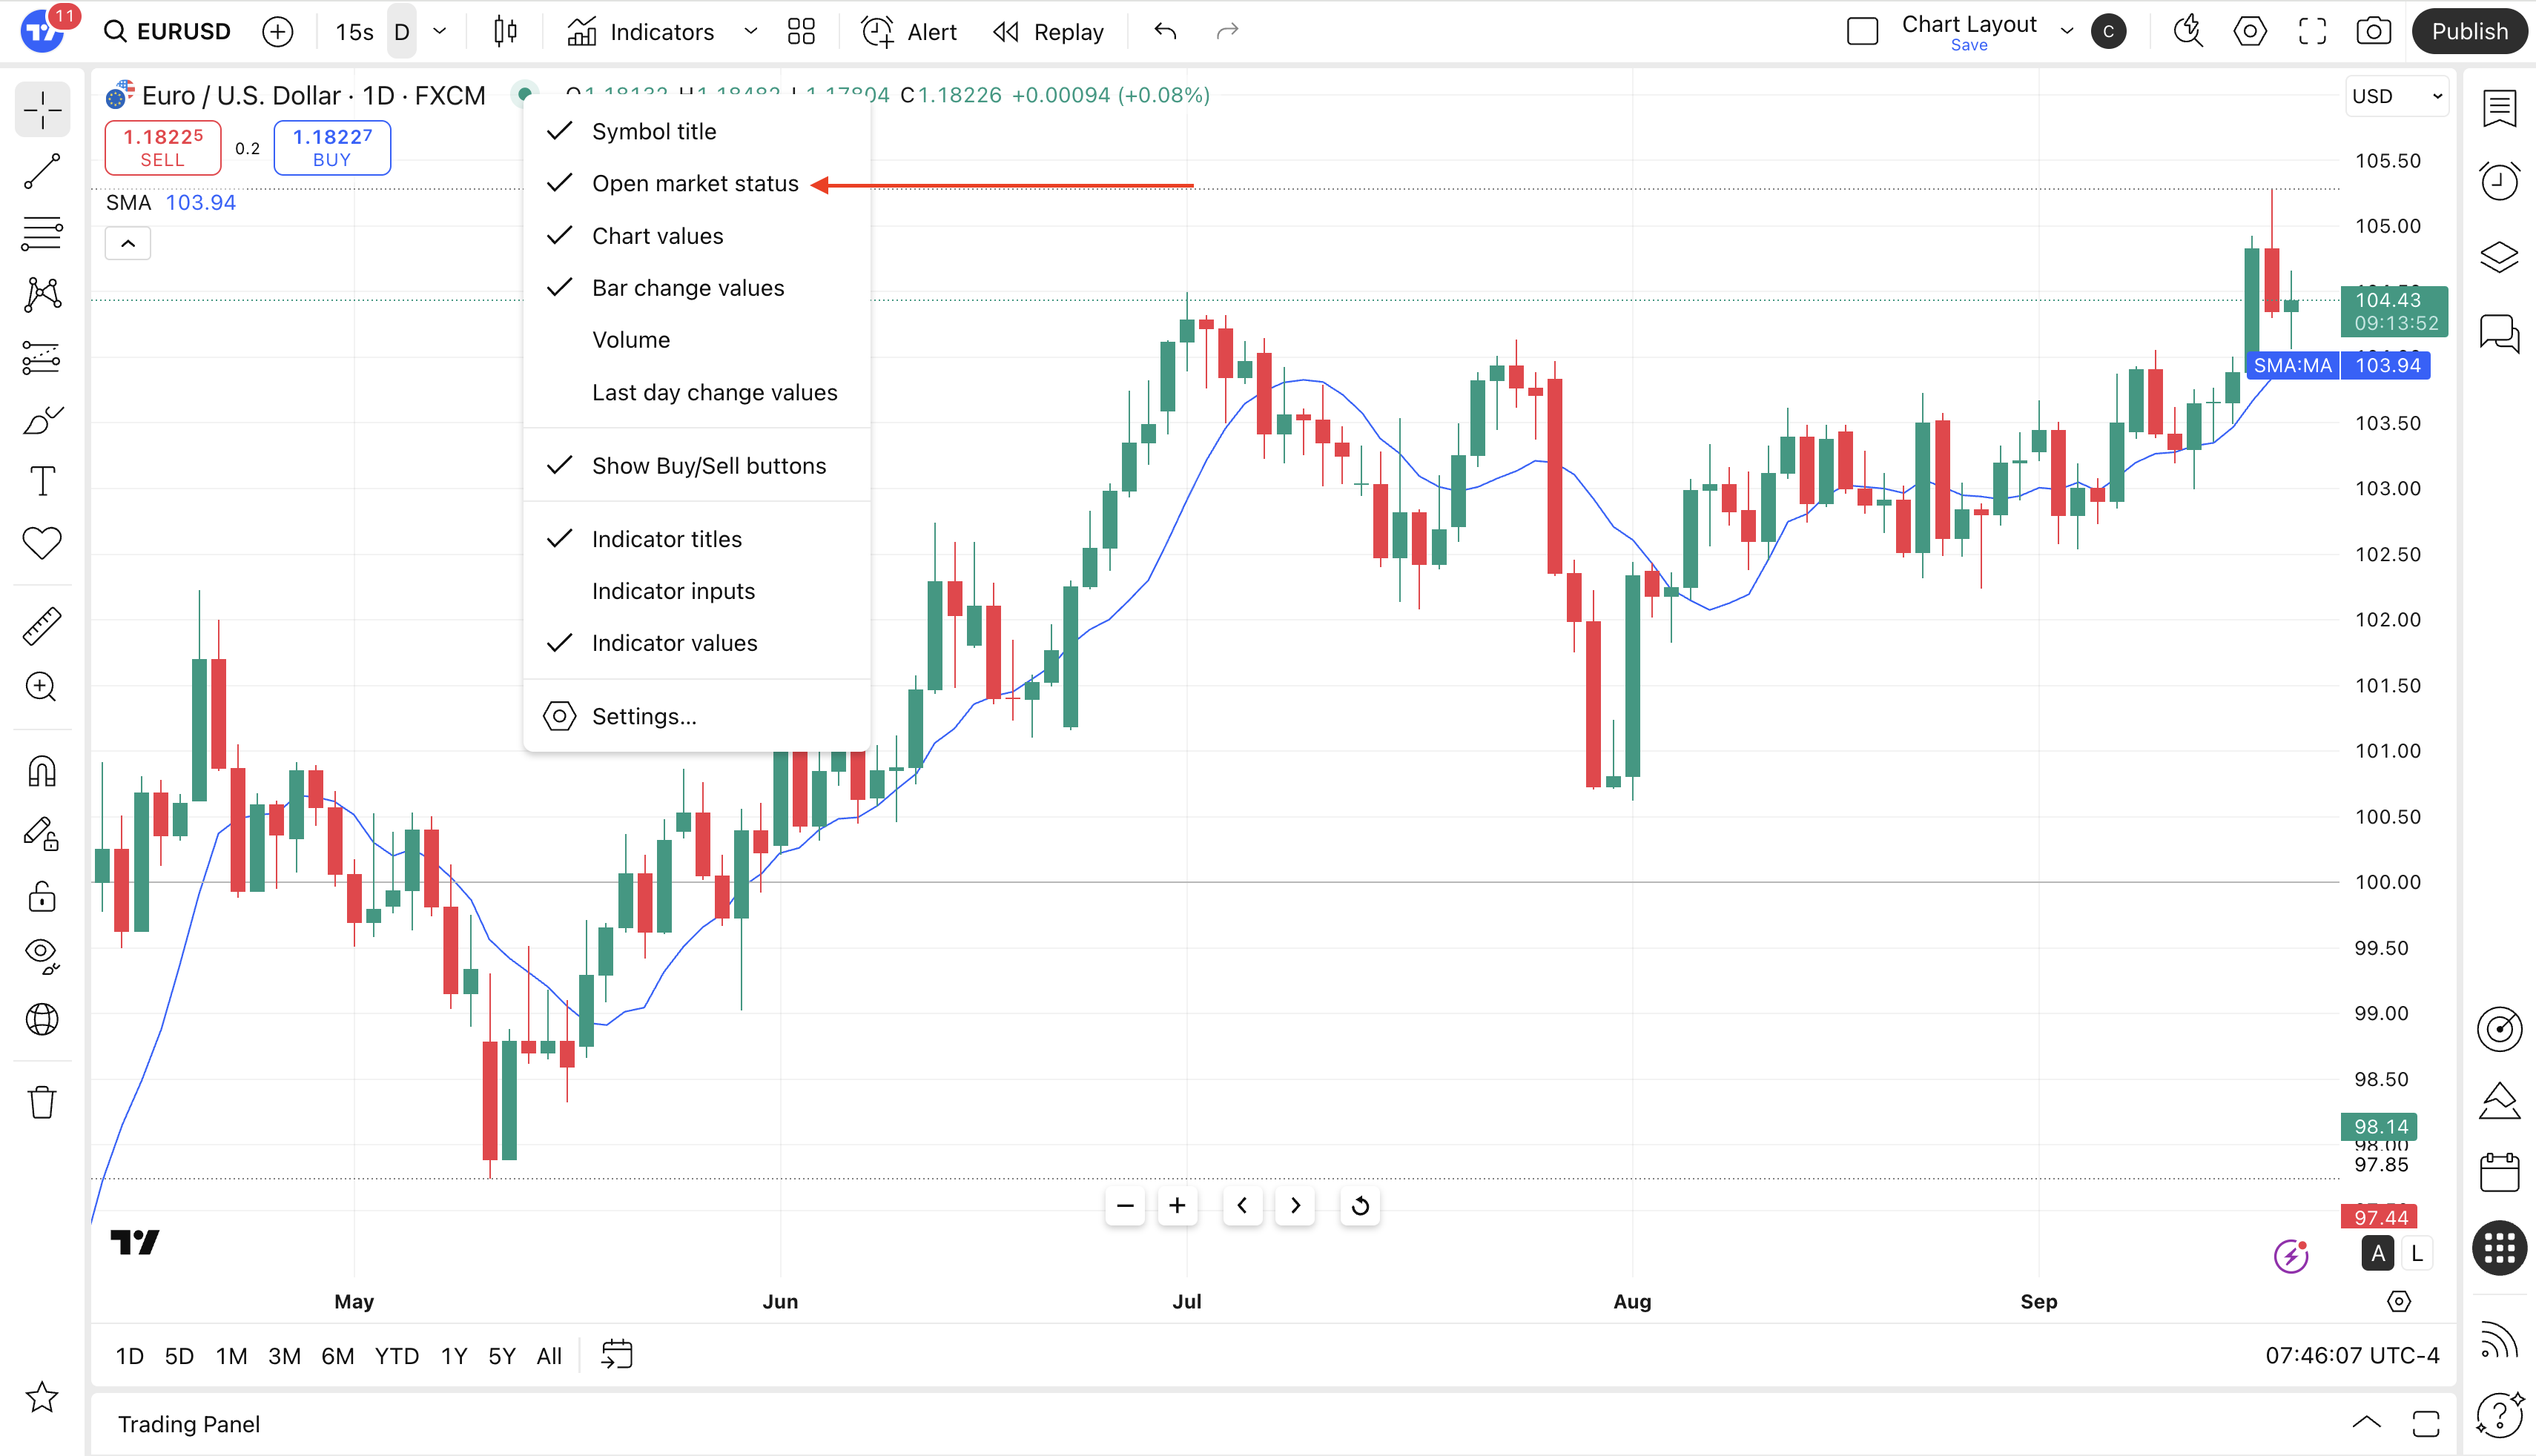Image resolution: width=2536 pixels, height=1456 pixels.
Task: Open Settings... from the context menu
Action: [643, 716]
